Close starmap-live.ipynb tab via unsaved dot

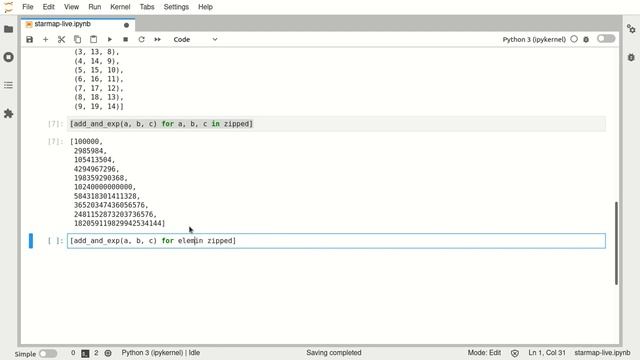coord(126,25)
